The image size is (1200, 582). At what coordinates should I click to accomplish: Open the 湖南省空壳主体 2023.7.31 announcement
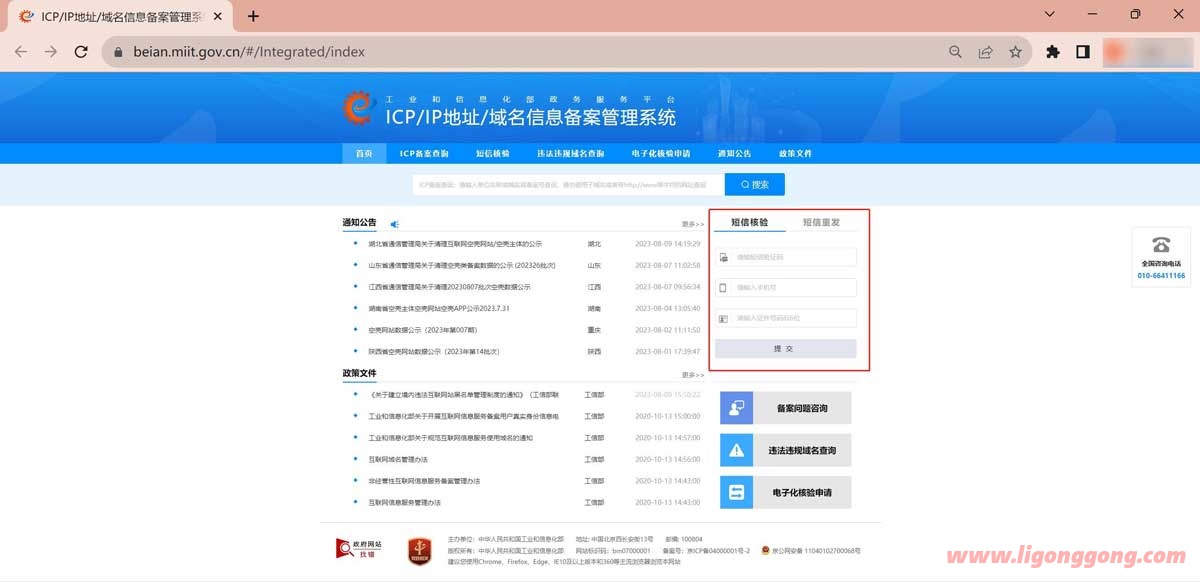[x=439, y=309]
